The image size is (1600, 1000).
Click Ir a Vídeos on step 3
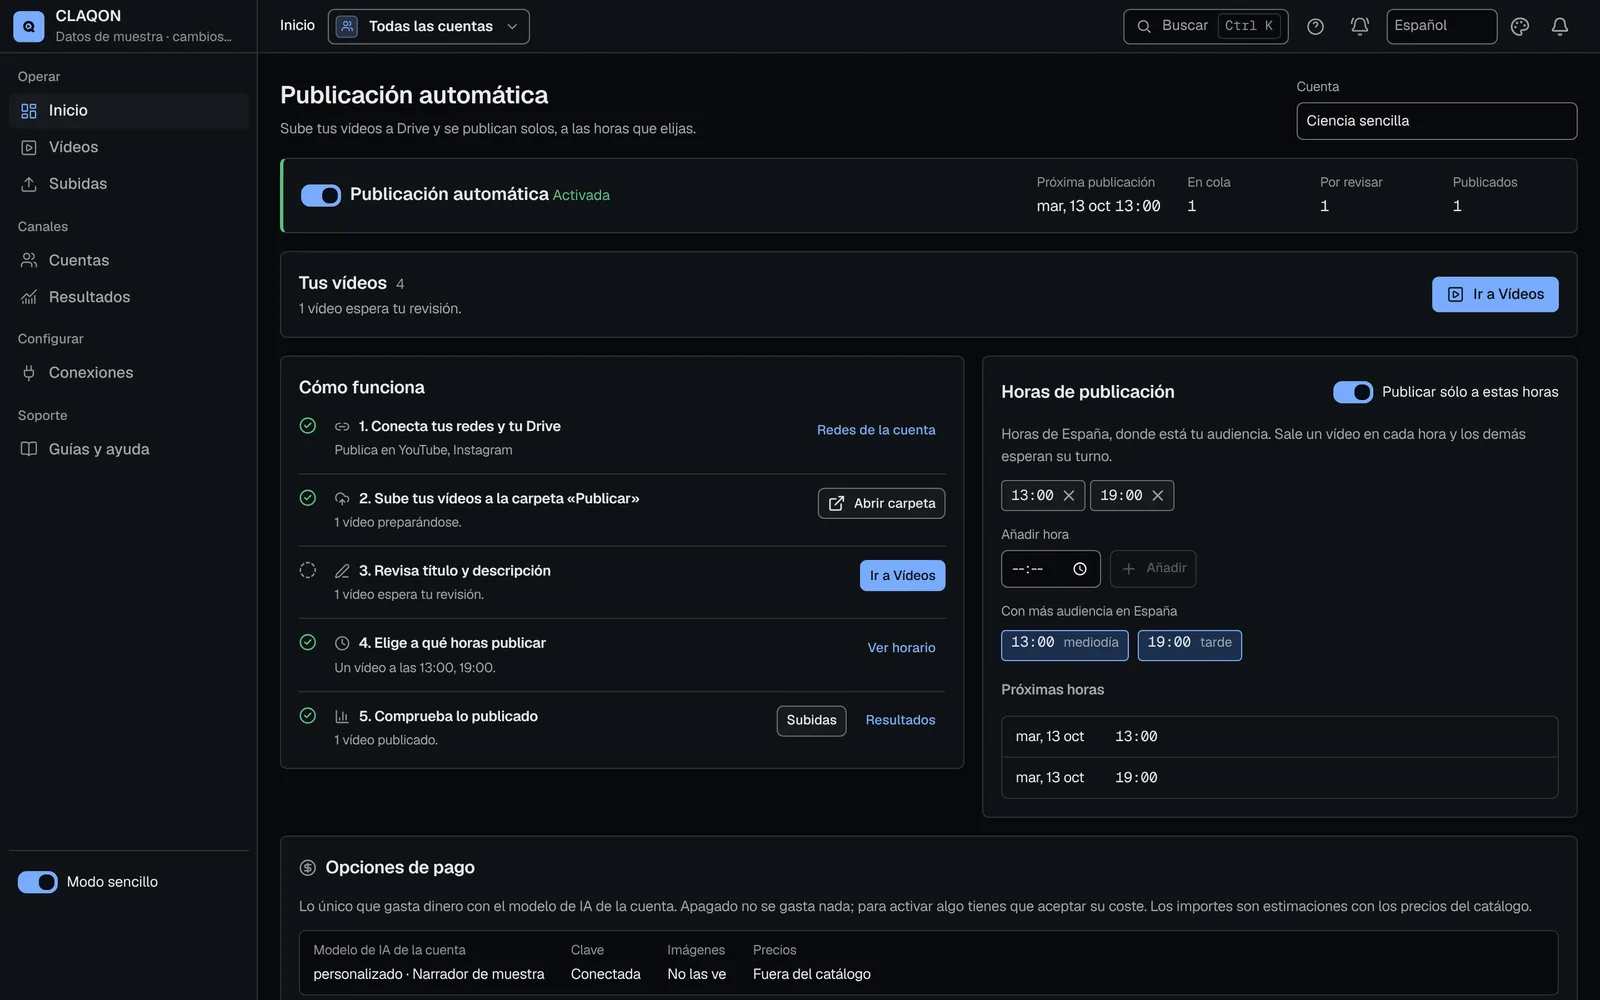[x=902, y=576]
